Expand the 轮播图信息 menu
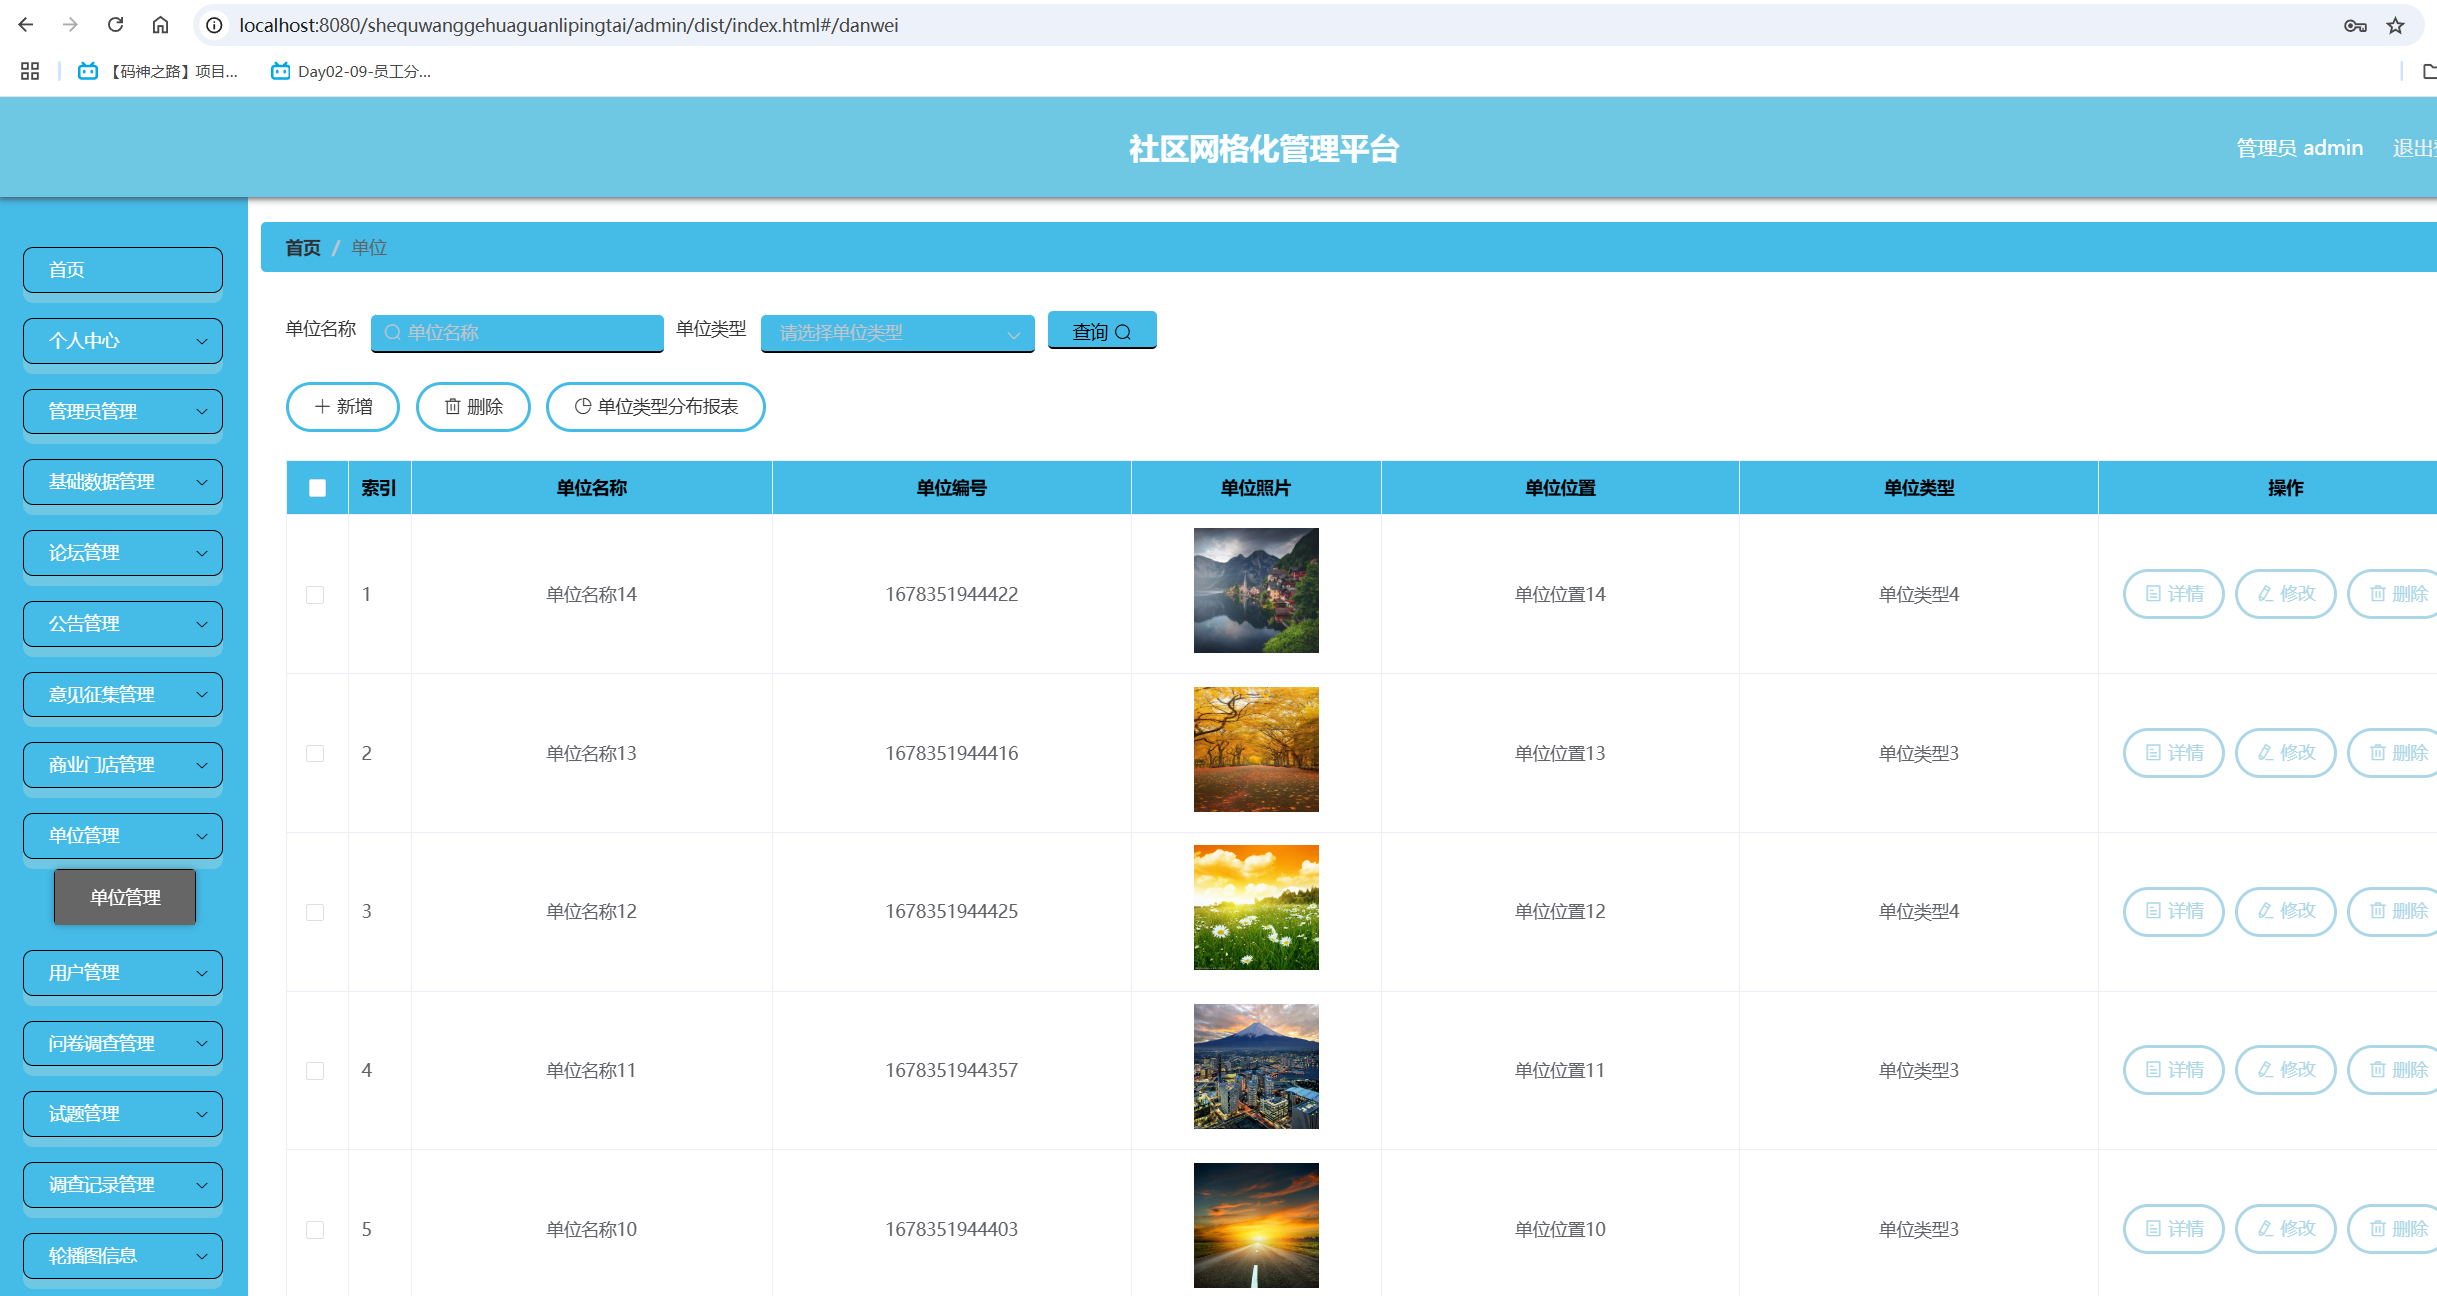Screen dimensions: 2437x1296 tap(123, 1256)
